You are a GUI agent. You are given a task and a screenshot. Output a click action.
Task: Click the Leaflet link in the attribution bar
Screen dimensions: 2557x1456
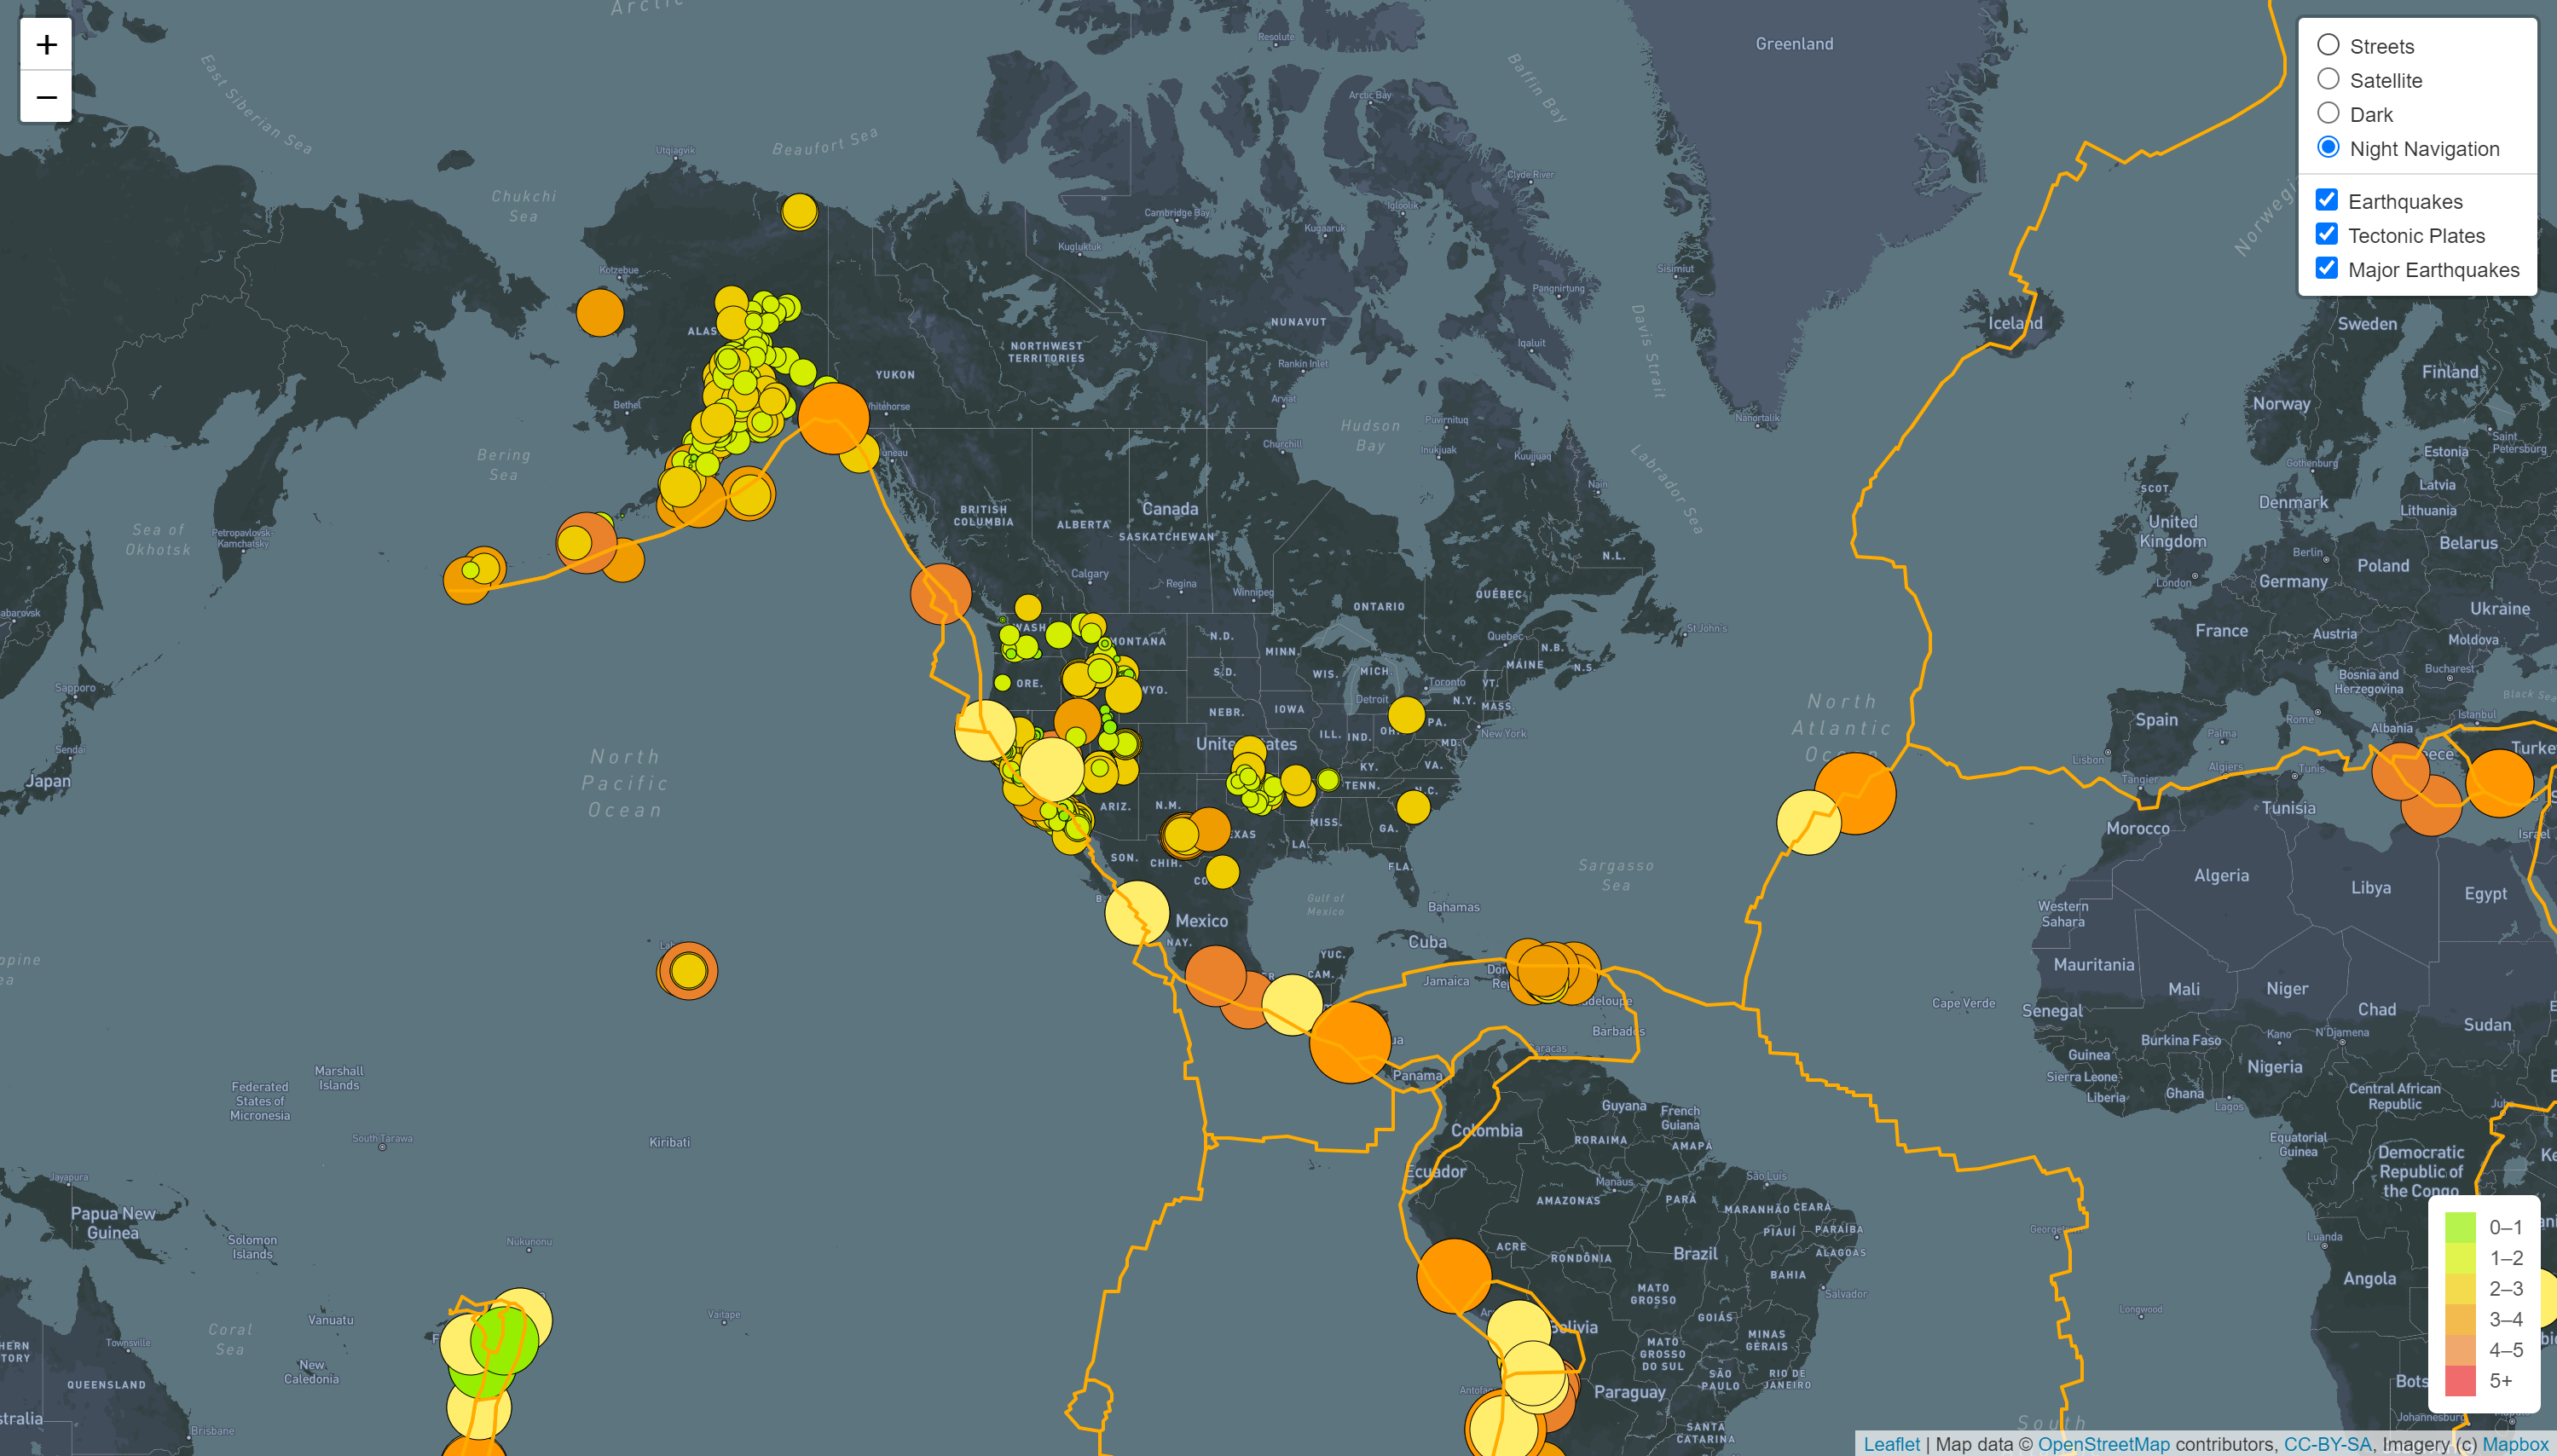tap(1894, 1444)
